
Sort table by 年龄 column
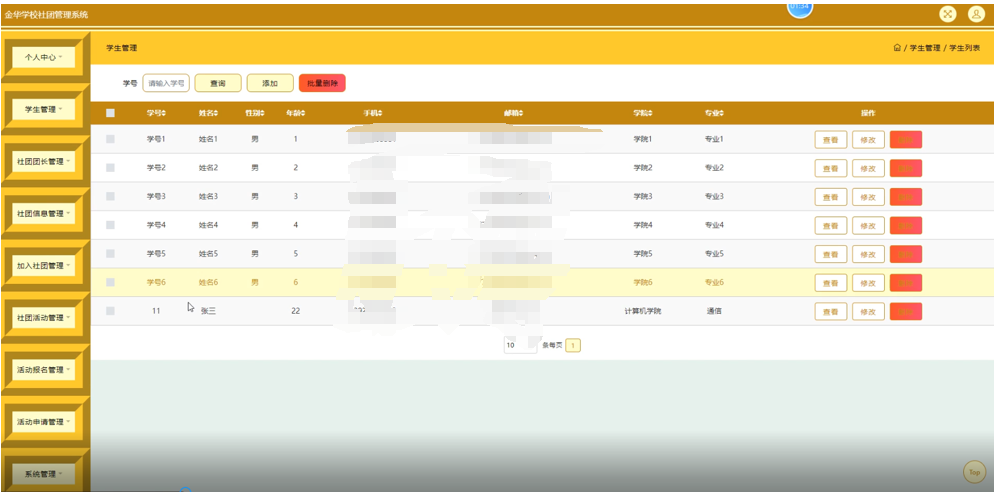(295, 113)
